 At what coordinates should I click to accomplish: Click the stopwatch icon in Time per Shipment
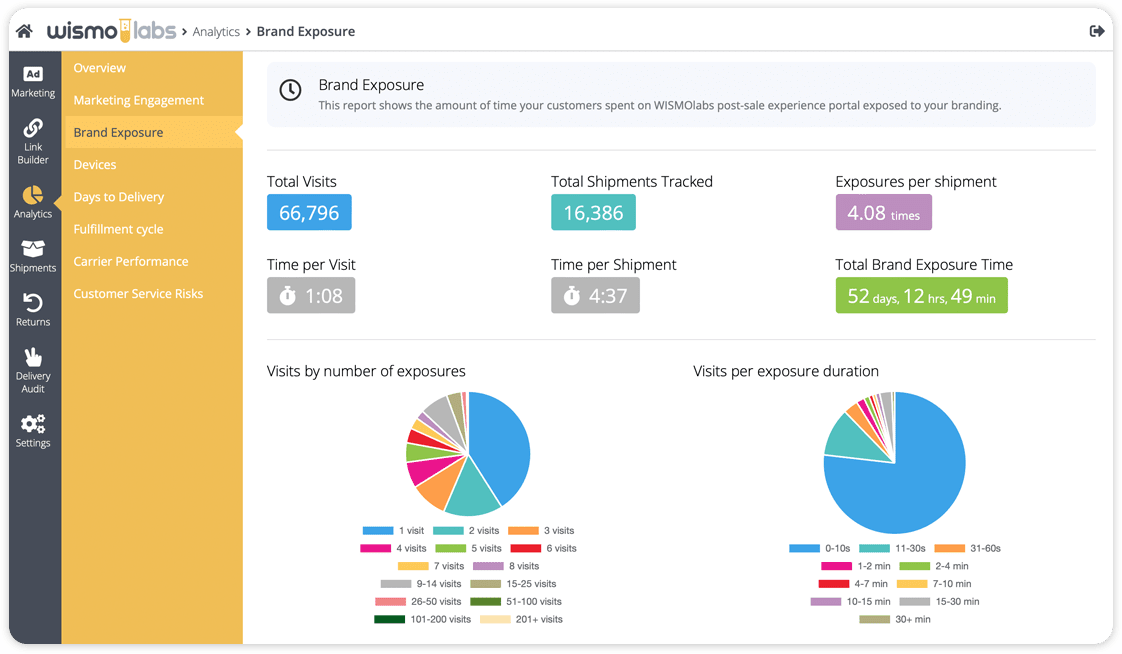[572, 296]
